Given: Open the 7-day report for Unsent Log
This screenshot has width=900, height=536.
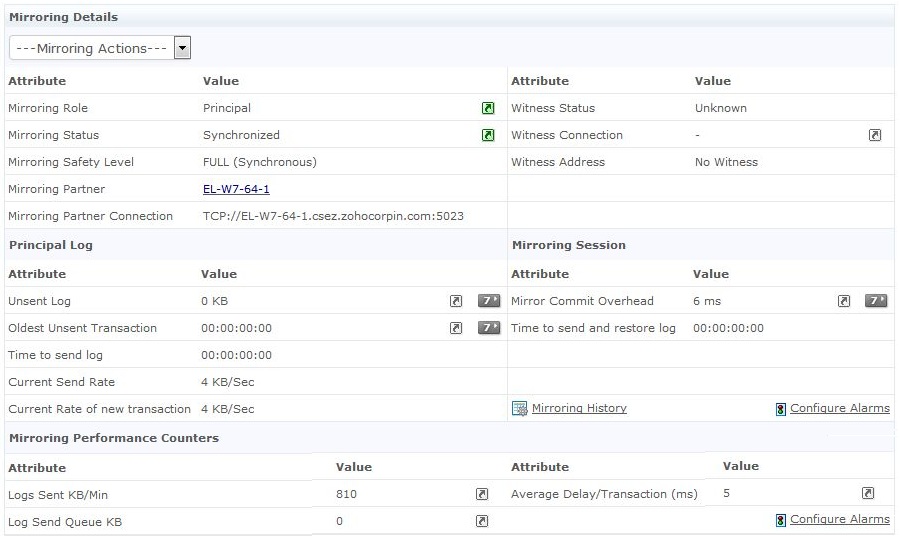Looking at the screenshot, I should pyautogui.click(x=488, y=301).
